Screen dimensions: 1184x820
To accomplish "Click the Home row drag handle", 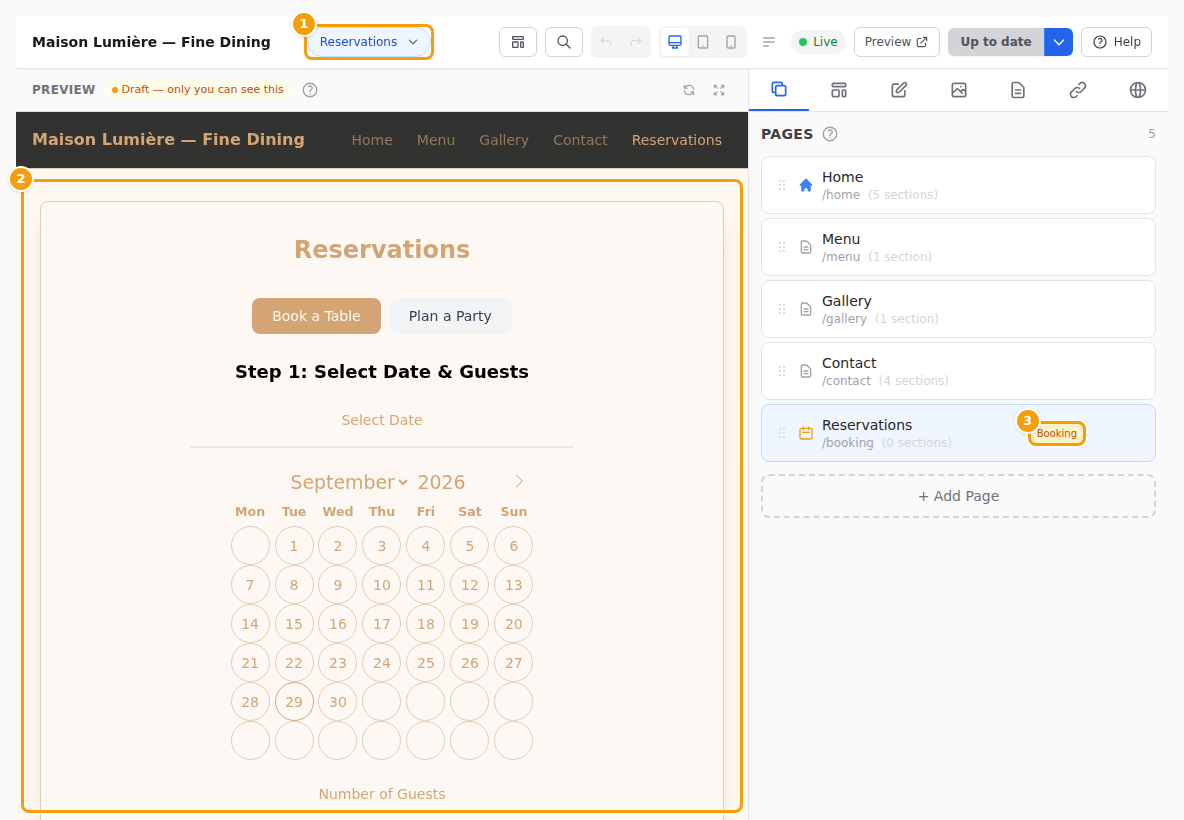I will click(782, 185).
